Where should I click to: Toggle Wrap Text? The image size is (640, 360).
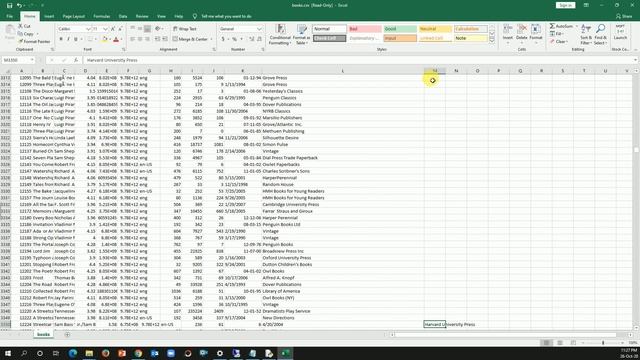pyautogui.click(x=184, y=29)
